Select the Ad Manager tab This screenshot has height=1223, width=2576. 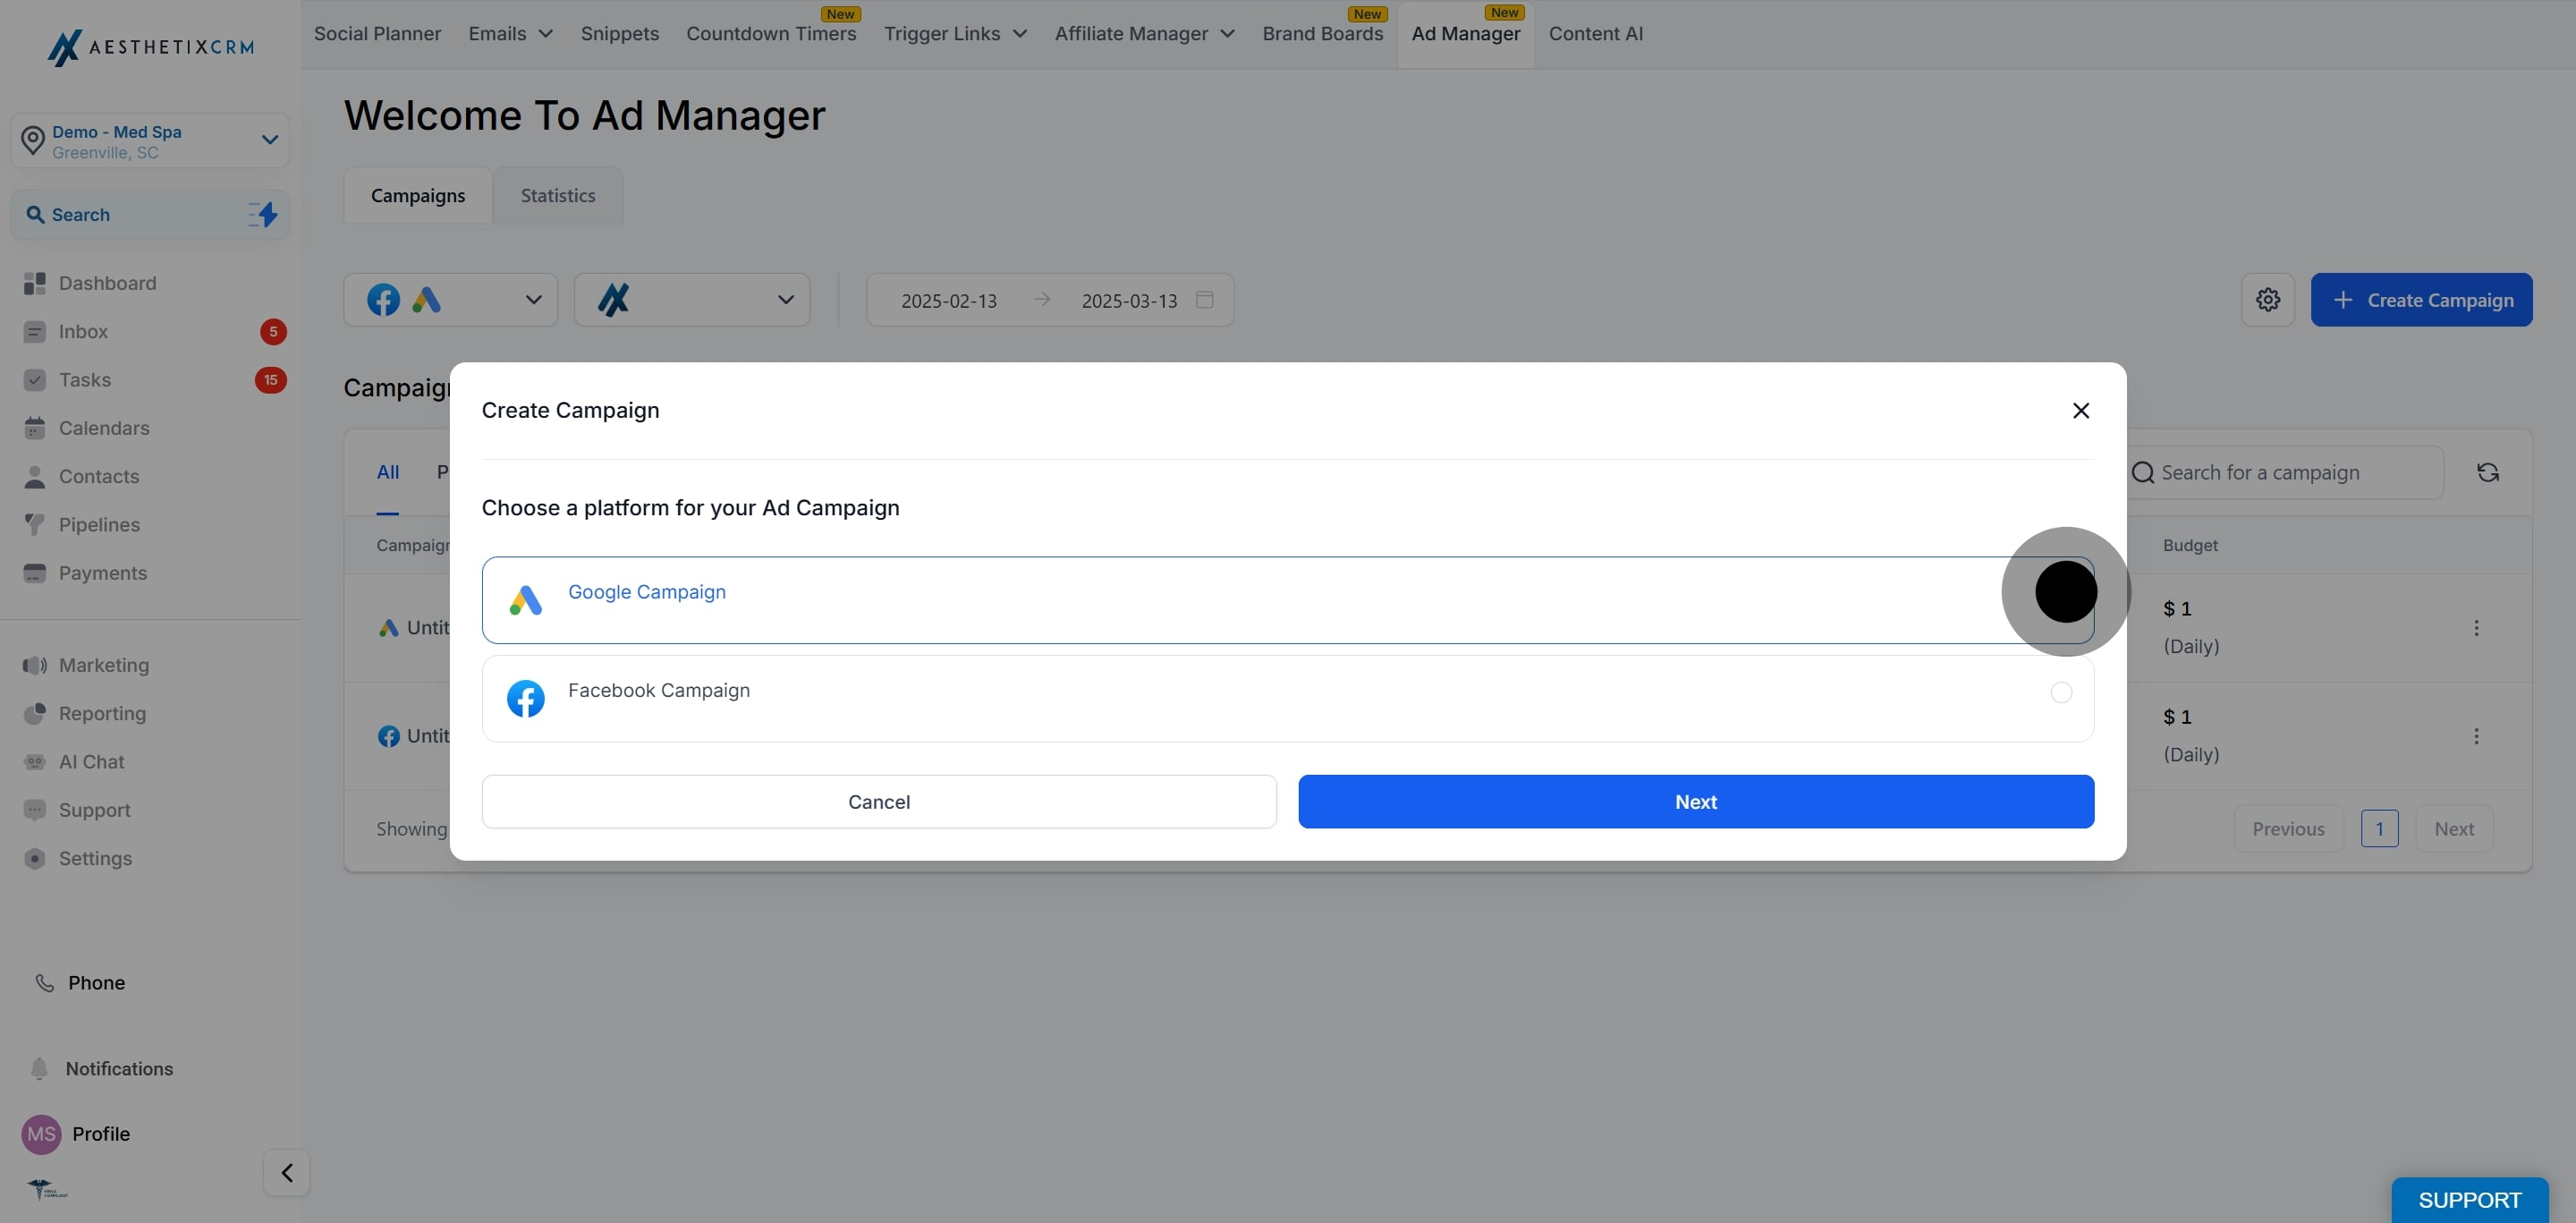[x=1465, y=33]
